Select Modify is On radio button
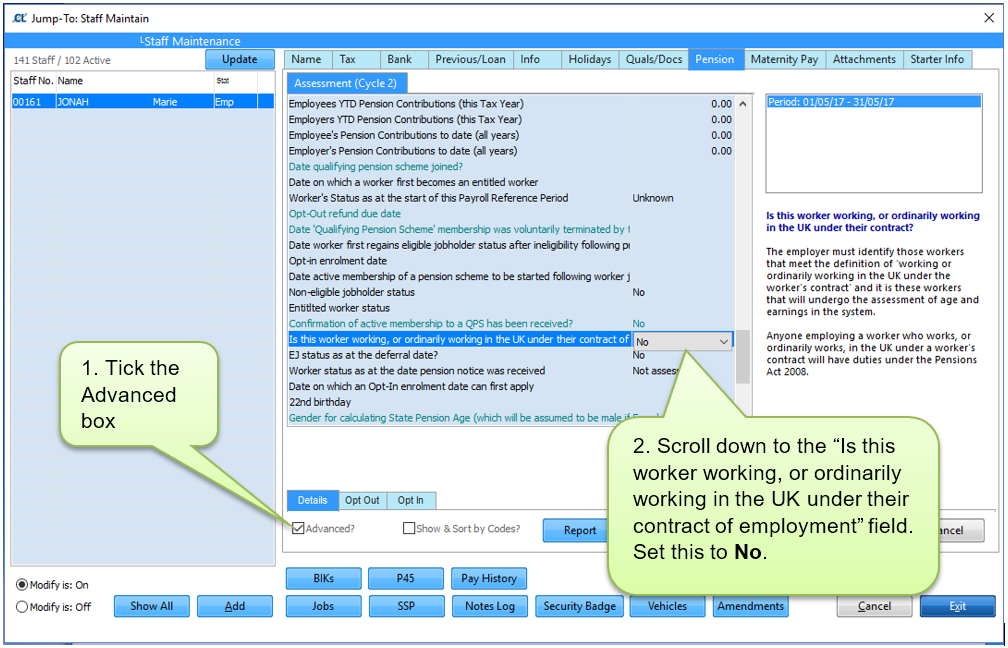 (22, 585)
